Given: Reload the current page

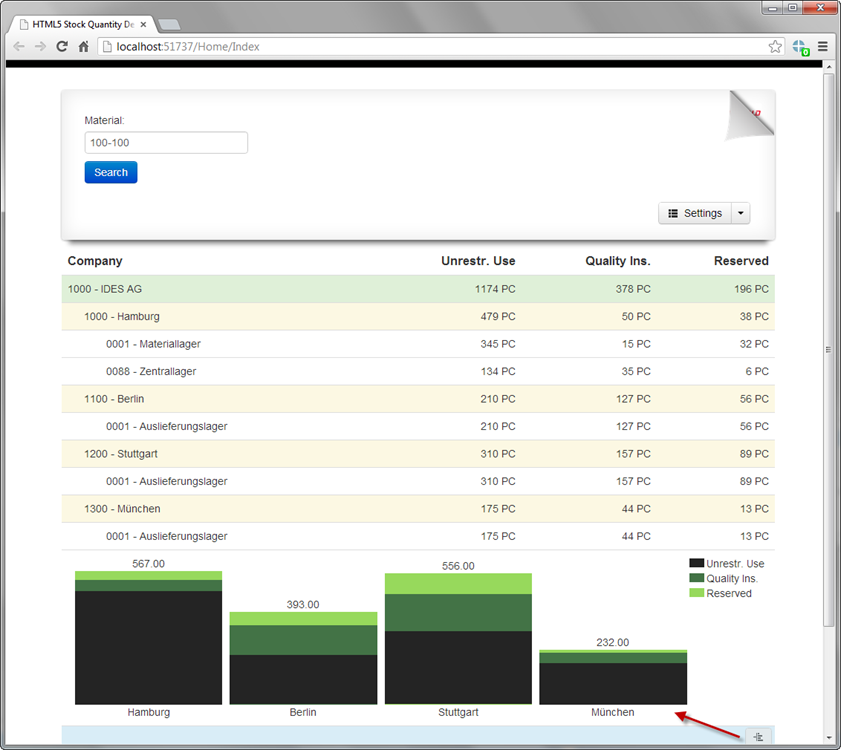Looking at the screenshot, I should tap(62, 46).
